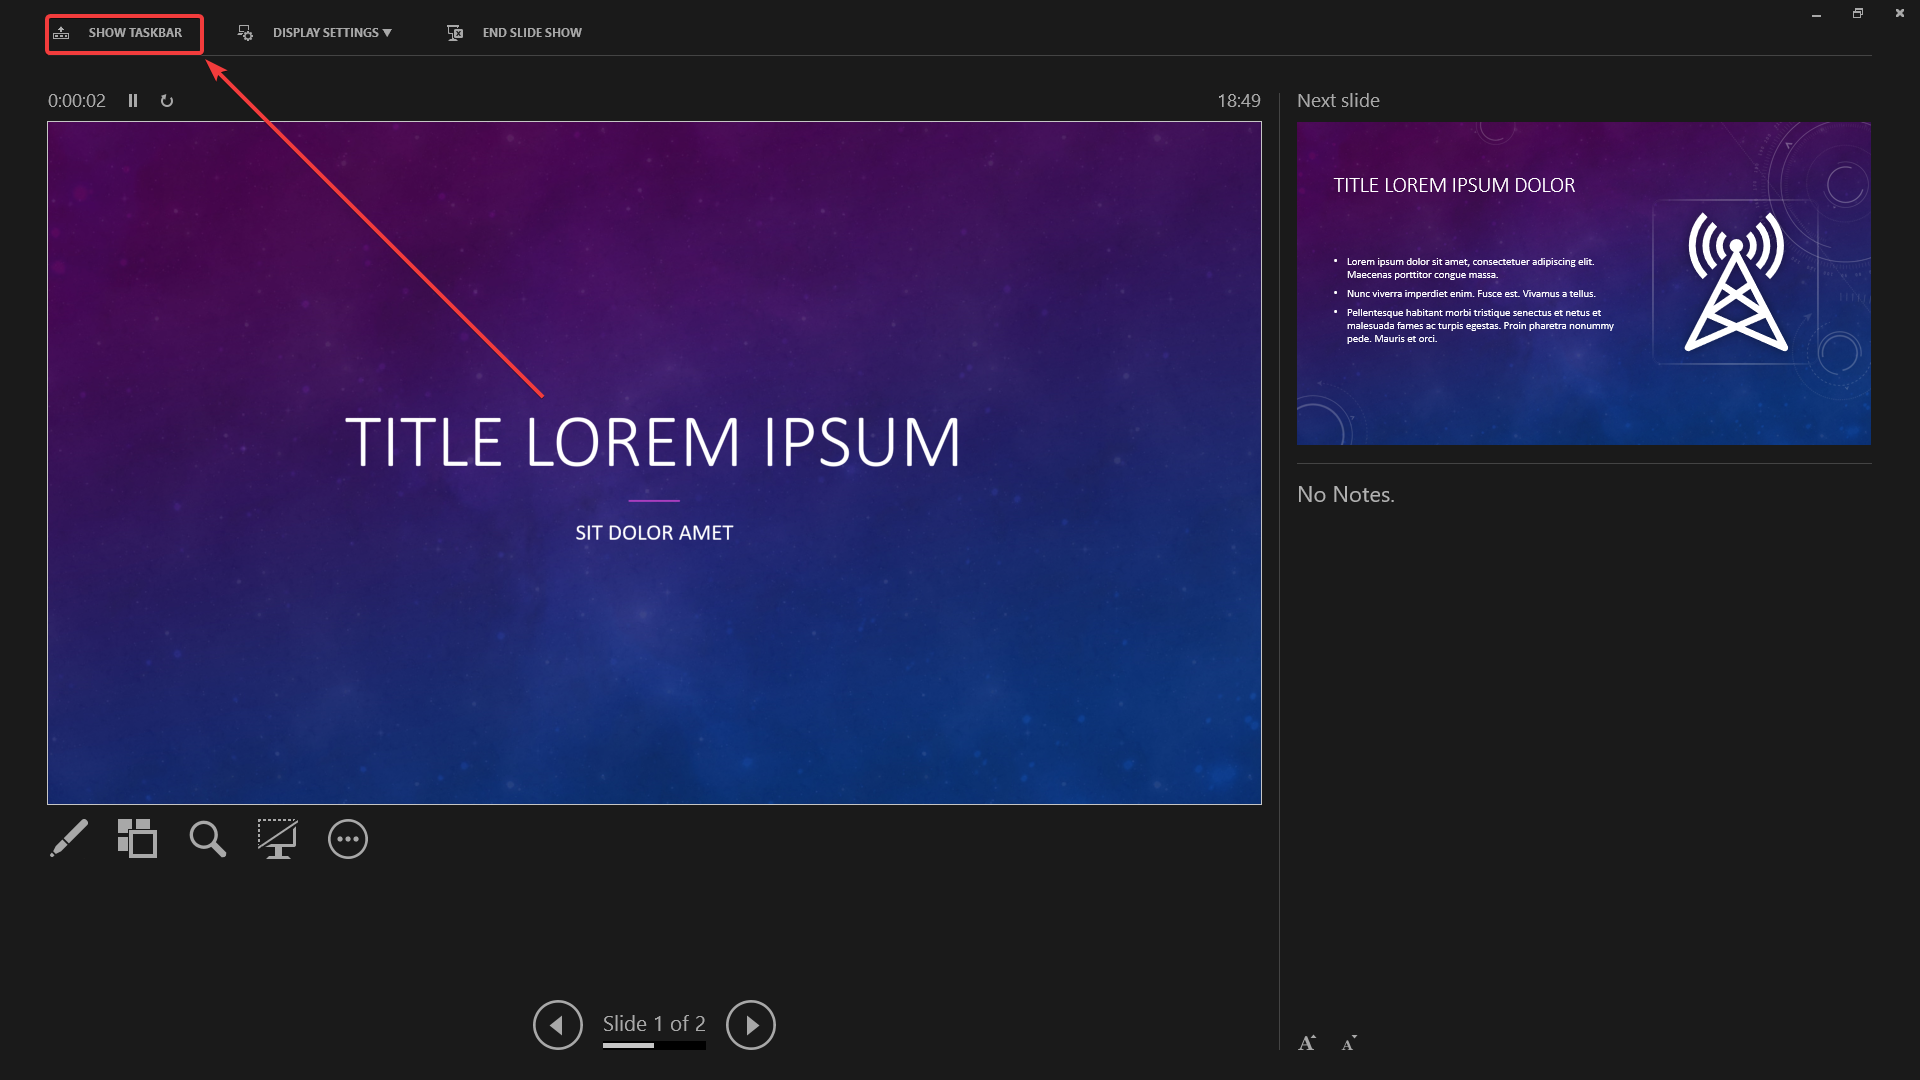Image resolution: width=1920 pixels, height=1080 pixels.
Task: Click the clock reading 18:49
Action: click(x=1239, y=101)
